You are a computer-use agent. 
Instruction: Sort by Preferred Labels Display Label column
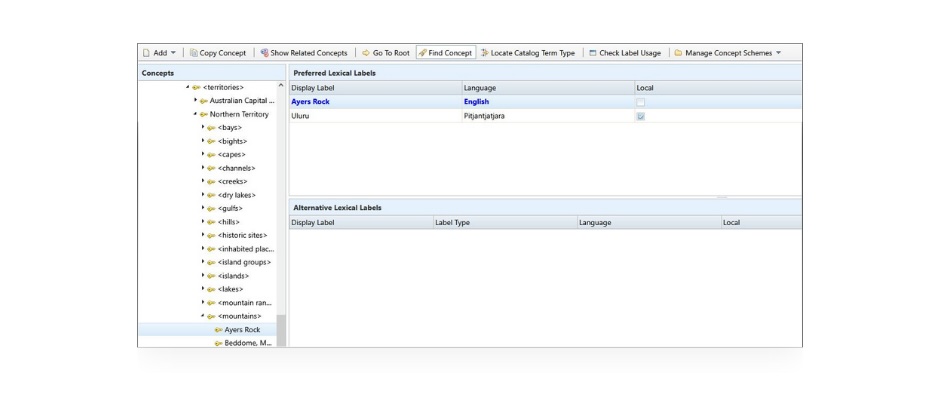pos(375,88)
